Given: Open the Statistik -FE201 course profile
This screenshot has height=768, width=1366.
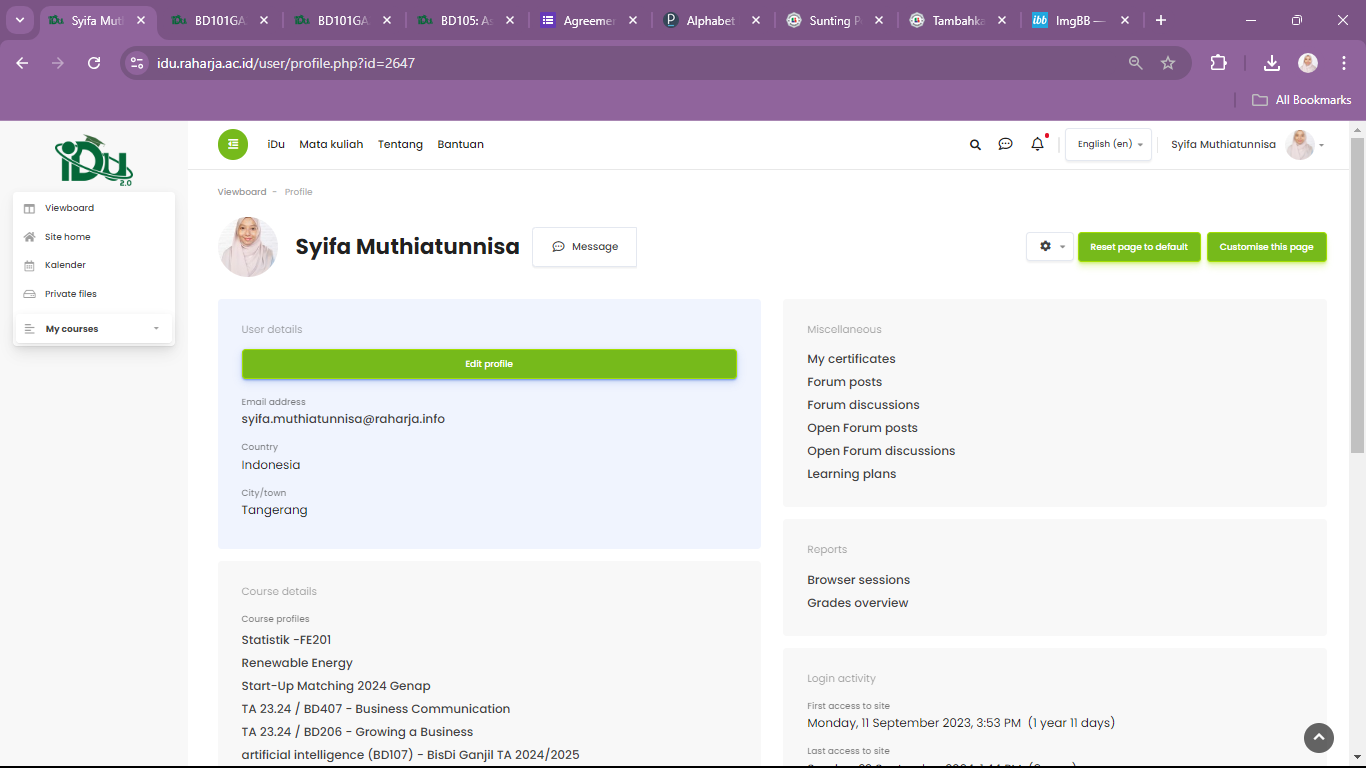Looking at the screenshot, I should tap(286, 640).
